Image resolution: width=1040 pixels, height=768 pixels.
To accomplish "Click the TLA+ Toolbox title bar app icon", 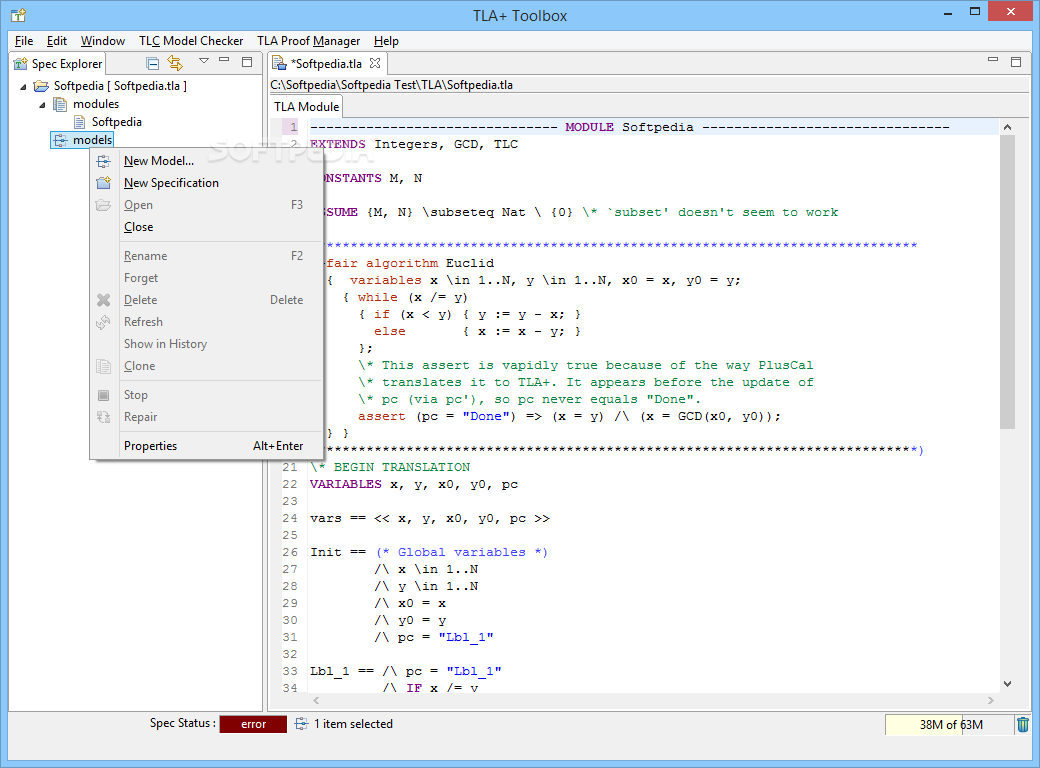I will coord(19,15).
